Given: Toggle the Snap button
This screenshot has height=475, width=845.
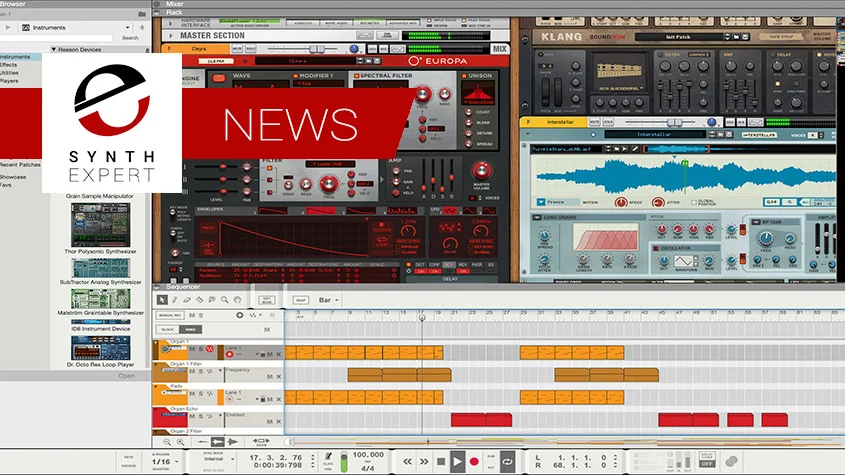Looking at the screenshot, I should [x=300, y=300].
